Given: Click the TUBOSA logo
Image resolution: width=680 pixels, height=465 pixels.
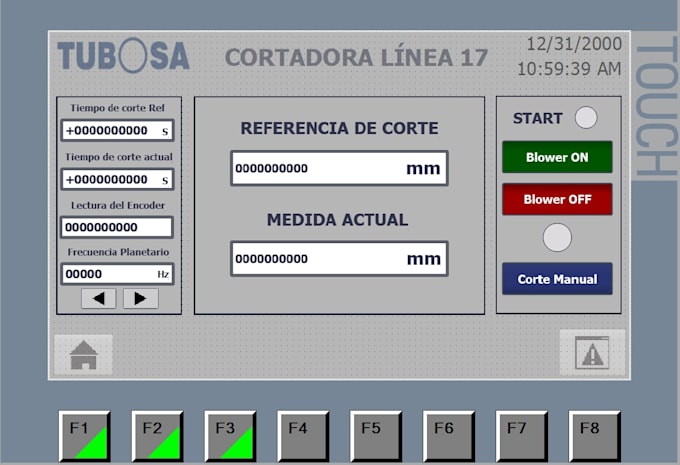Looking at the screenshot, I should 124,56.
